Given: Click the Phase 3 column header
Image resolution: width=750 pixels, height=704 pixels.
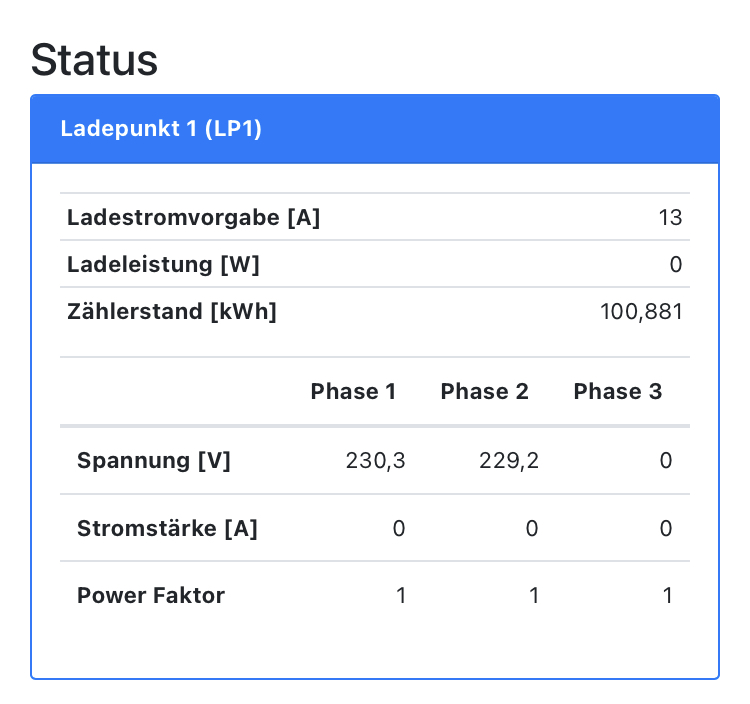Looking at the screenshot, I should (617, 392).
